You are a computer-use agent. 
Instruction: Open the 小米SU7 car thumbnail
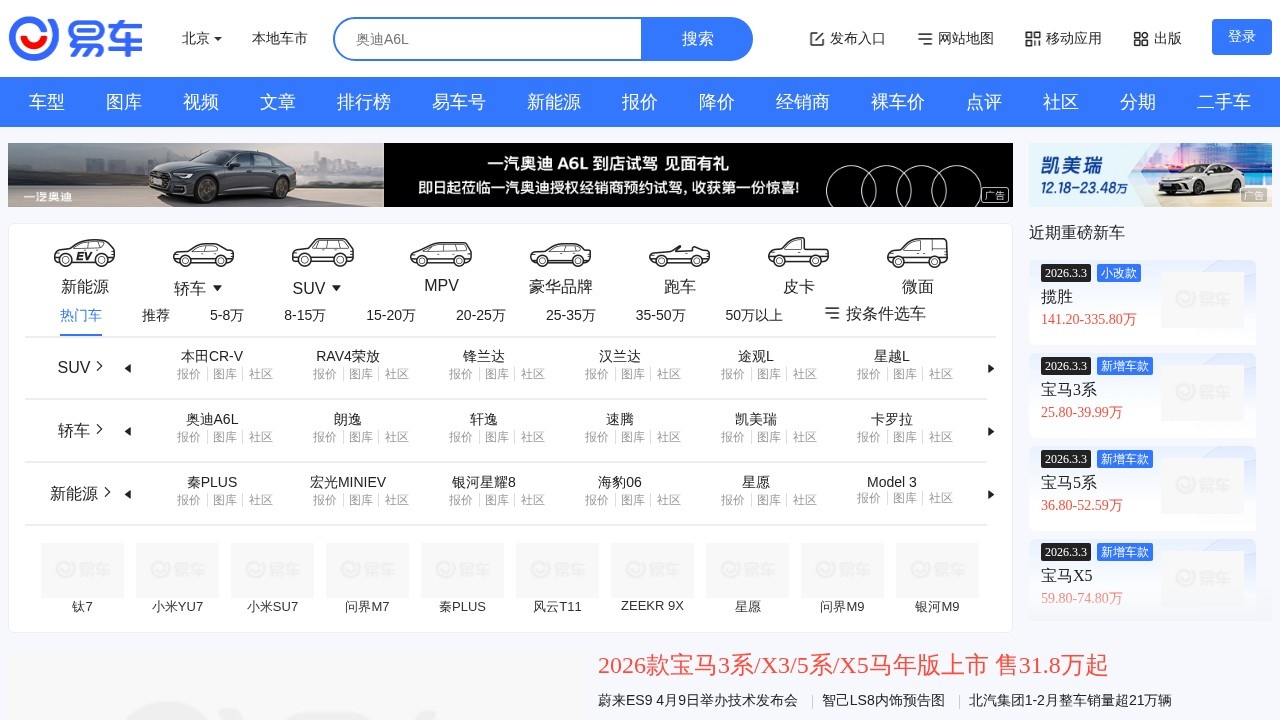point(272,570)
